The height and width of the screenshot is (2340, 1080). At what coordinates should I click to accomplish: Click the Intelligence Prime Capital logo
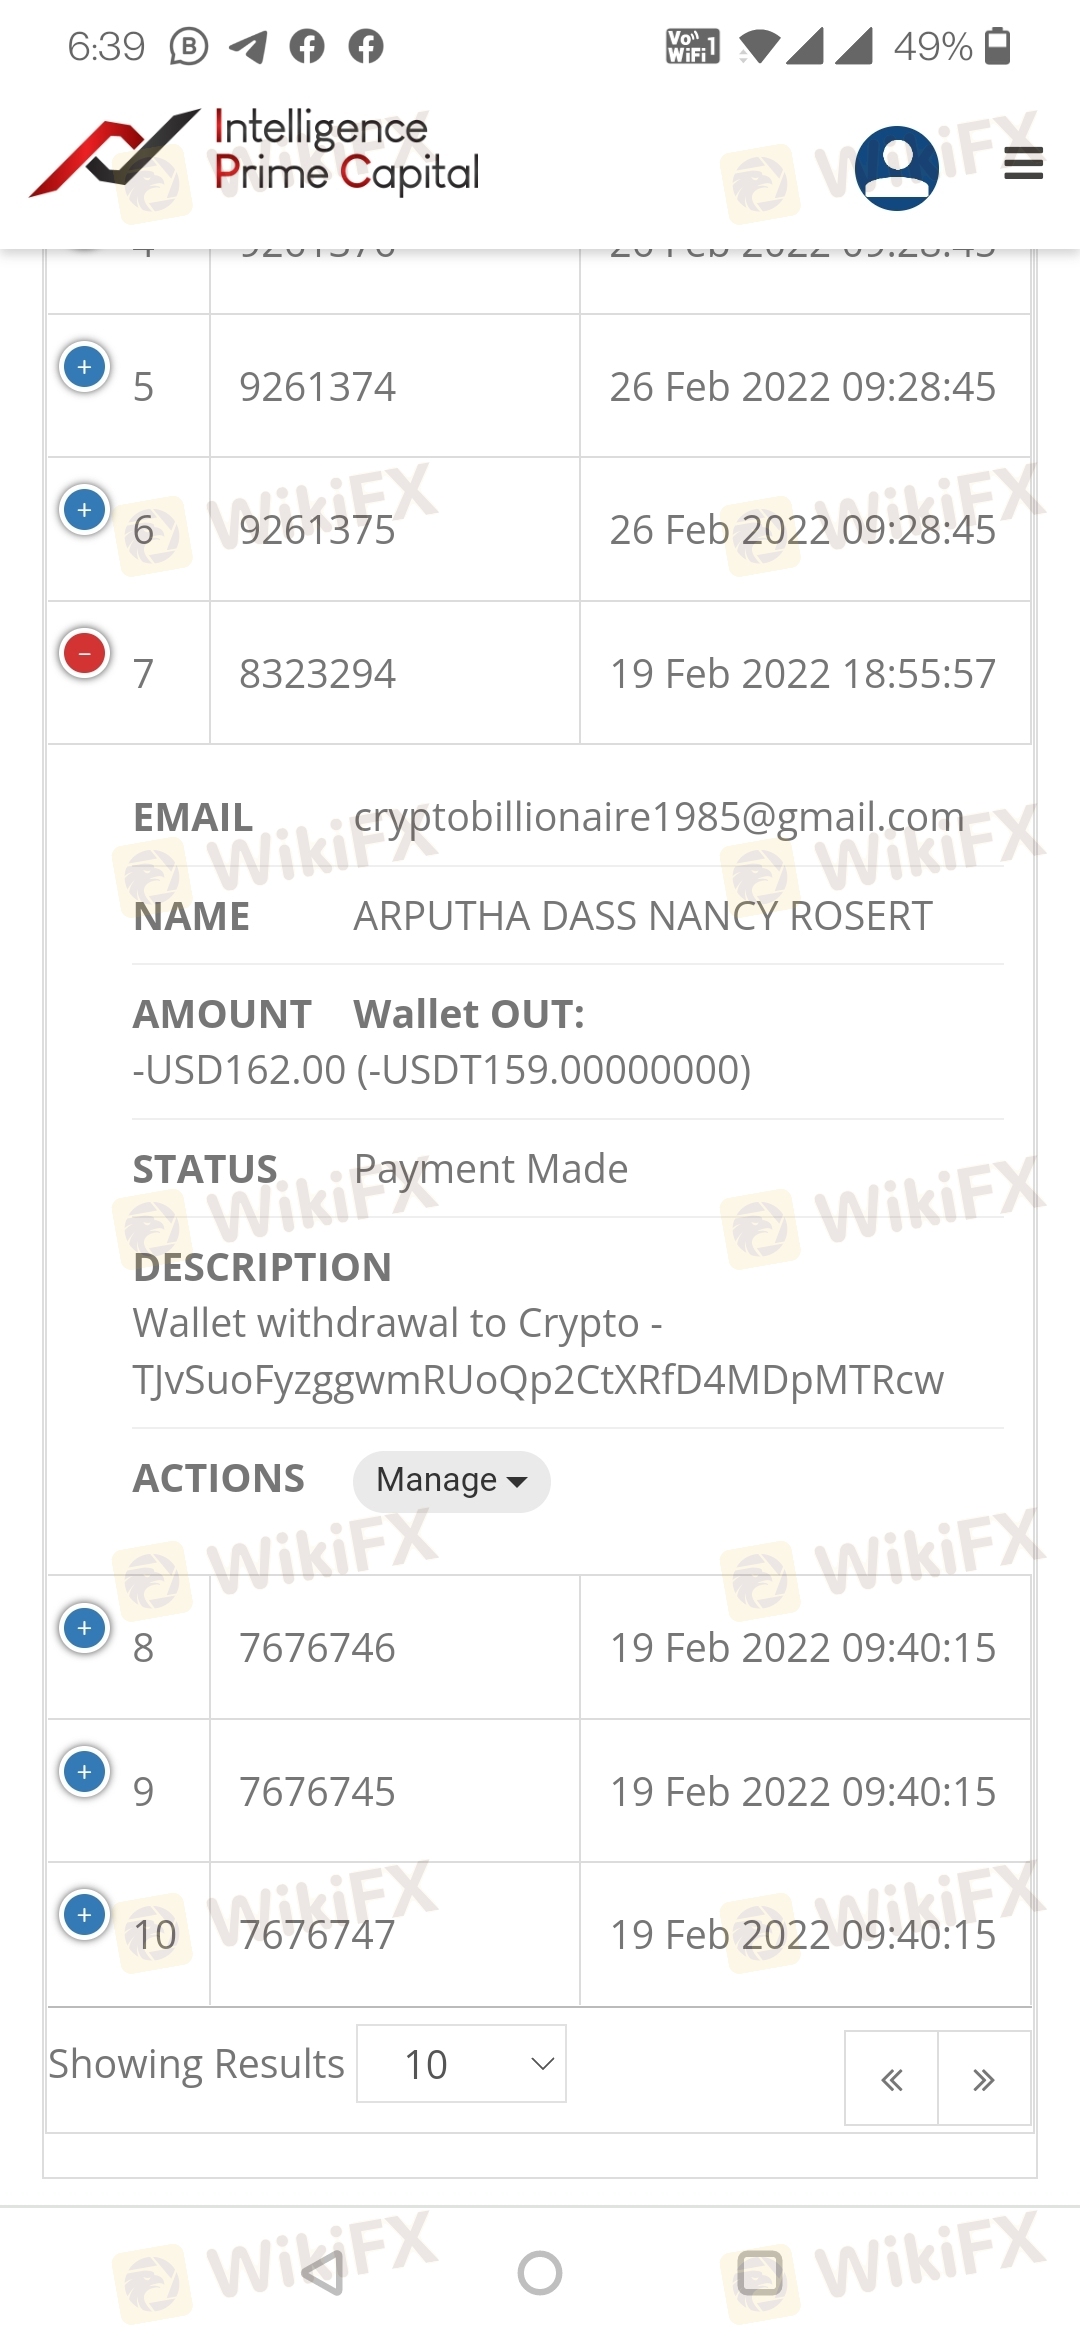[x=255, y=152]
